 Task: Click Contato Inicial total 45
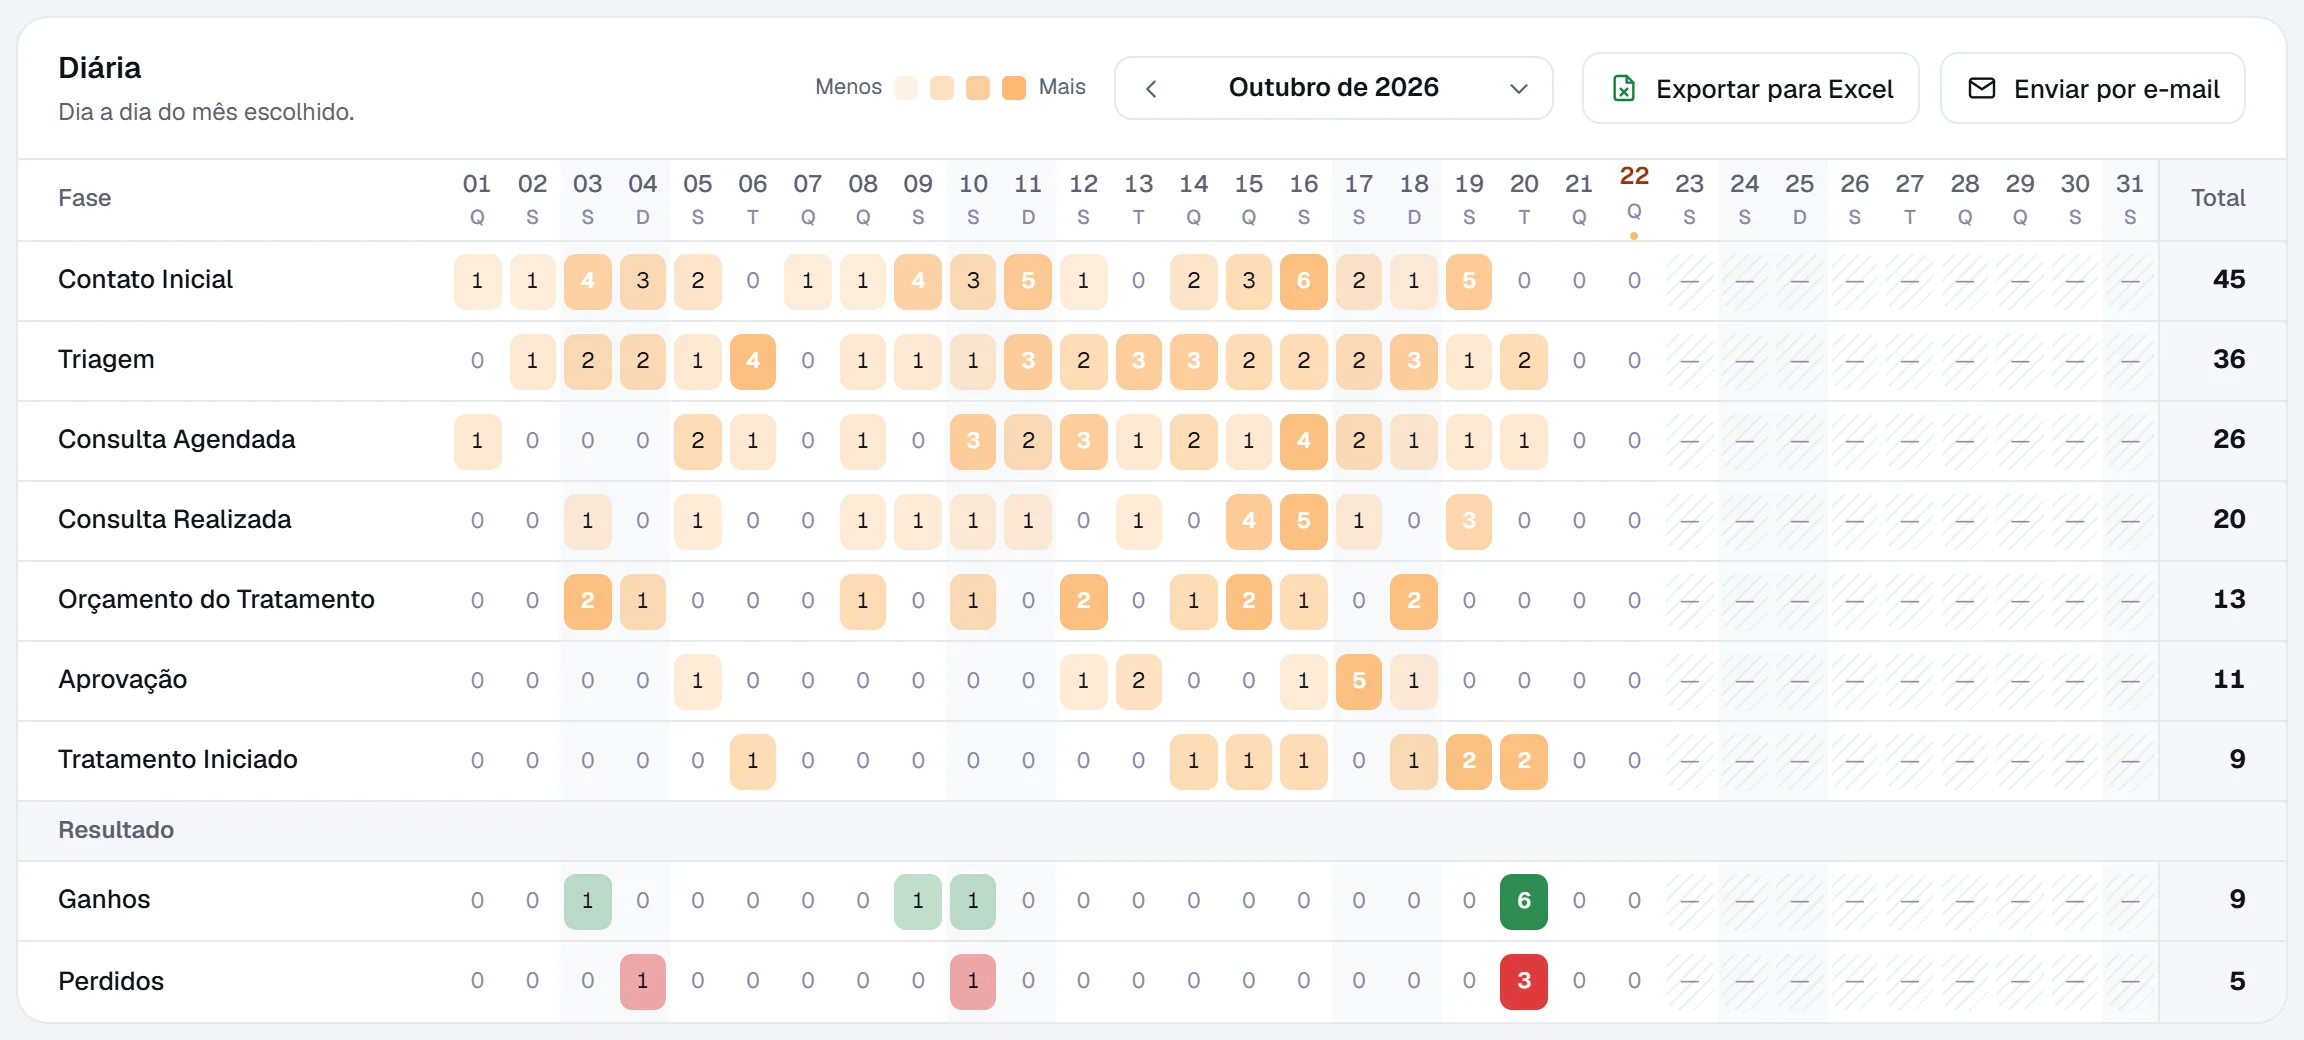tap(2229, 279)
